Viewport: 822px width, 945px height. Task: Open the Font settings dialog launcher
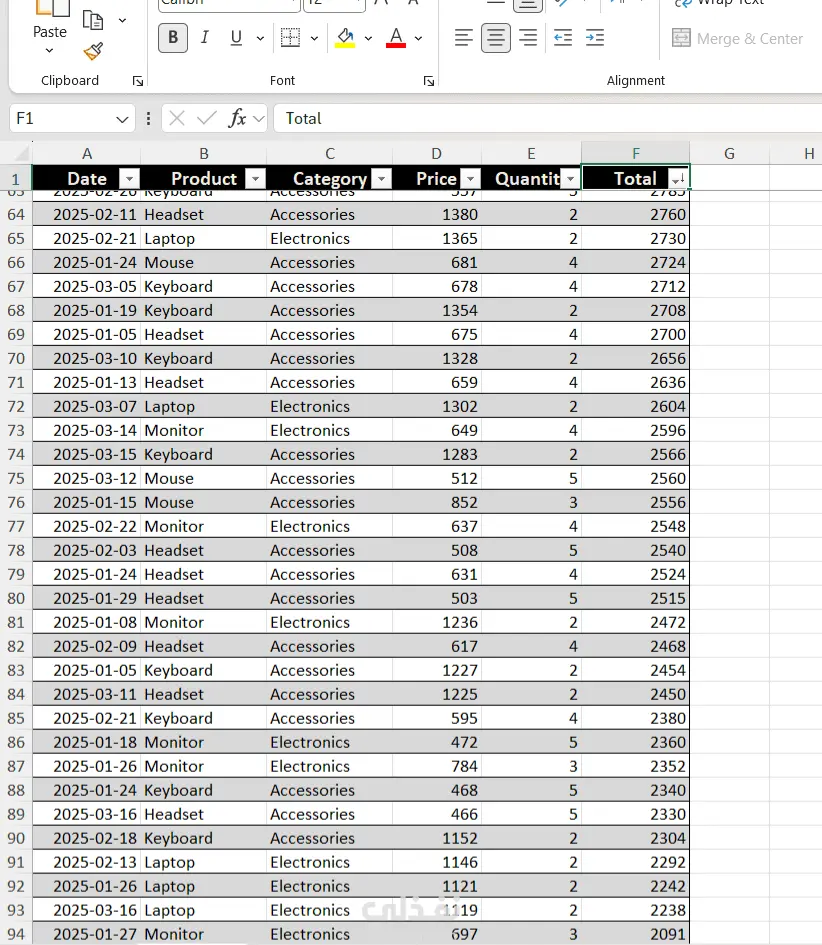coord(428,81)
